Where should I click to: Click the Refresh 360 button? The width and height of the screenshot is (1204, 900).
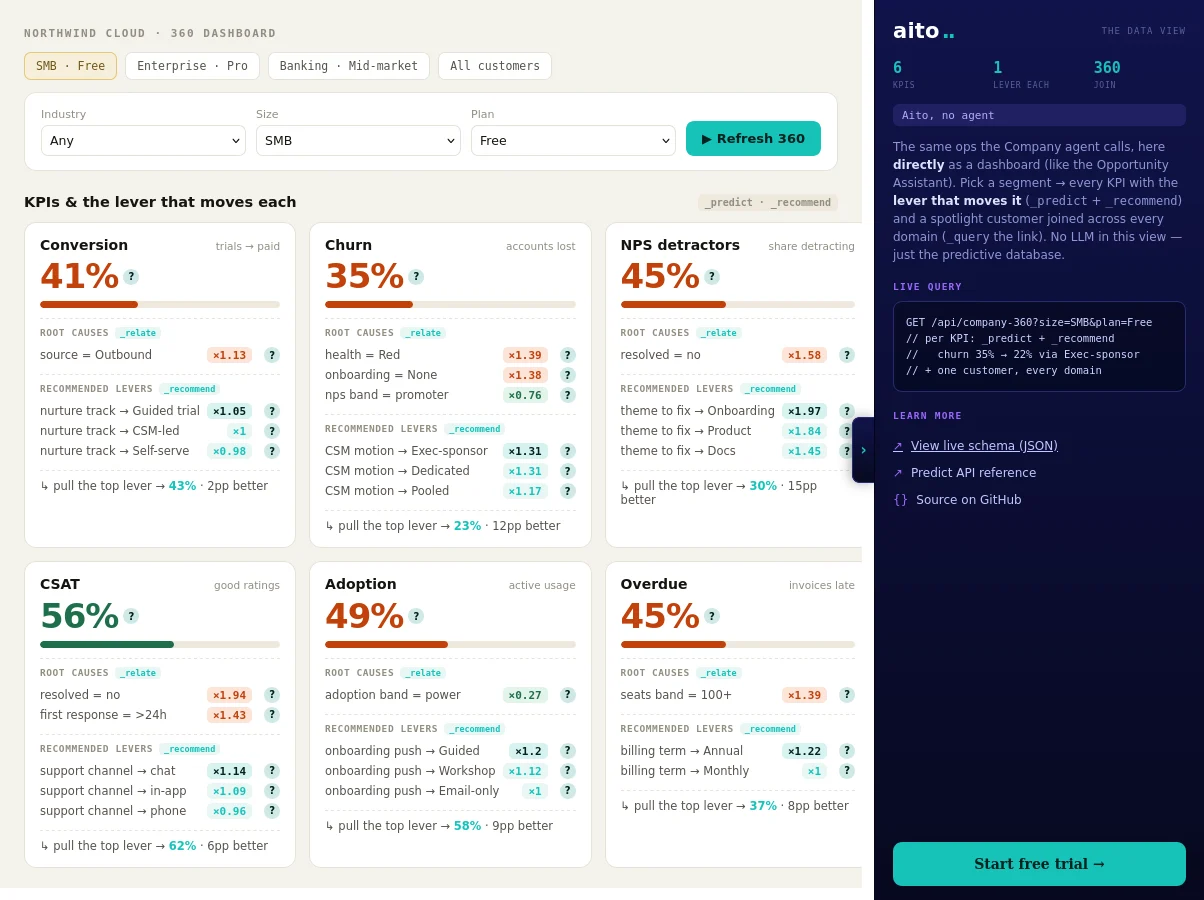753,138
